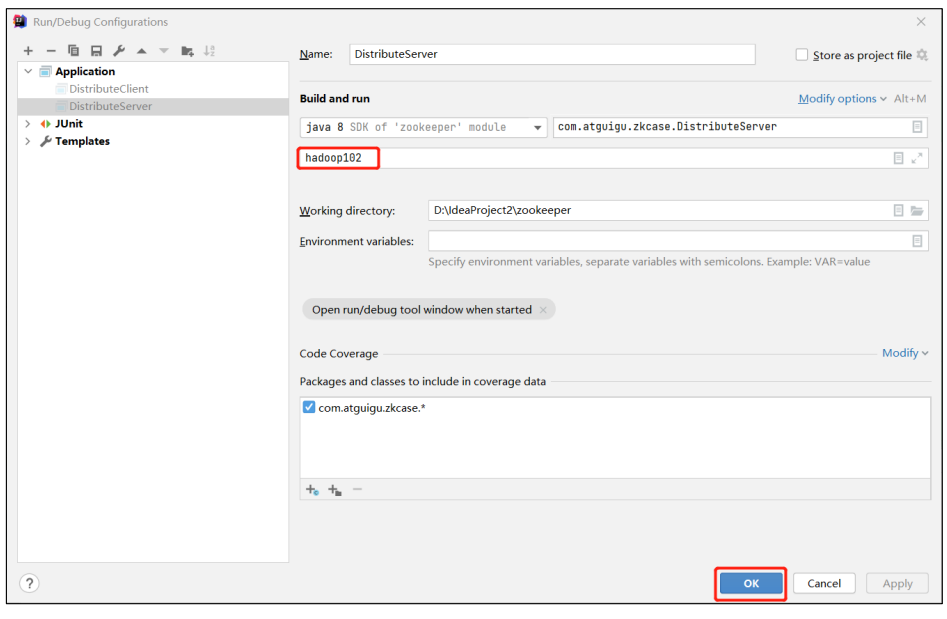This screenshot has height=619, width=947.
Task: Open main class browse icon beside DistributeServer class
Action: [x=917, y=127]
